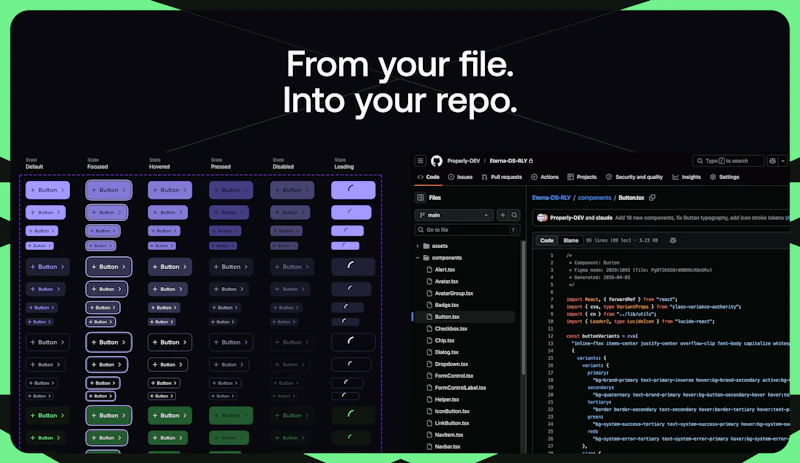The image size is (800, 463).
Task: Focus the 'Go to file' input
Action: pyautogui.click(x=467, y=230)
